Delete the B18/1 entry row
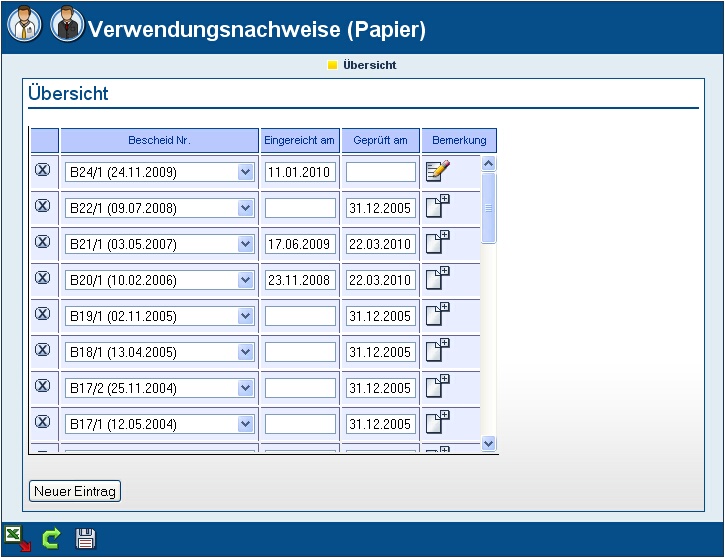 (x=43, y=350)
